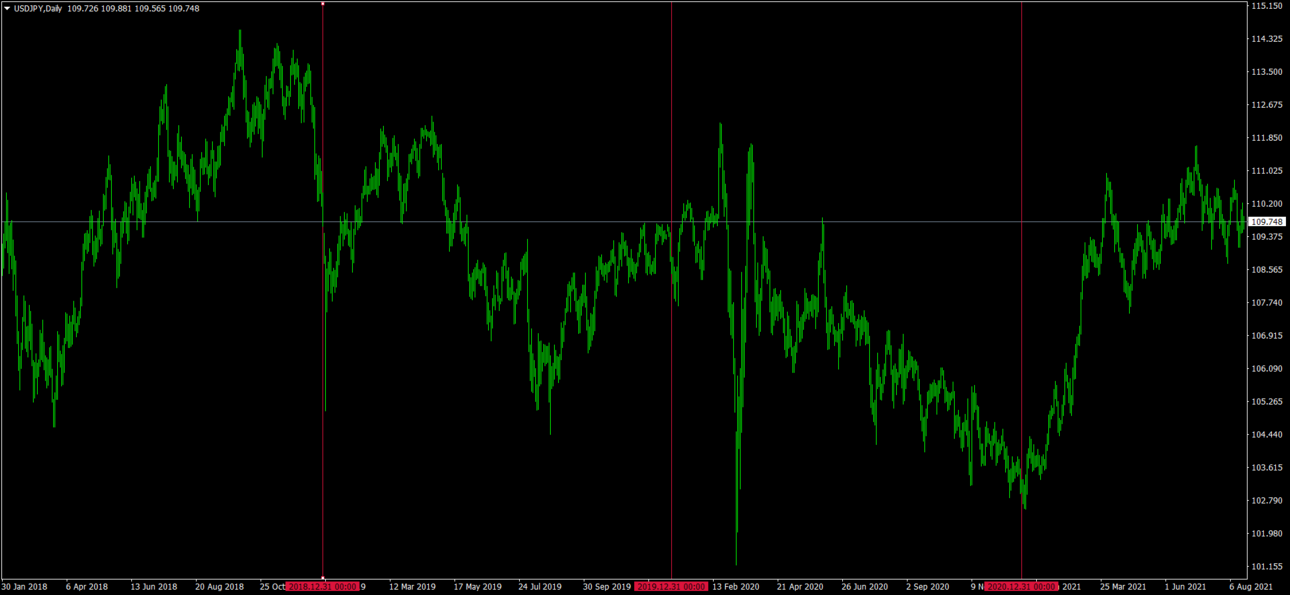Click the 106.915 price scale label
The image size is (1290, 595).
click(x=1266, y=336)
